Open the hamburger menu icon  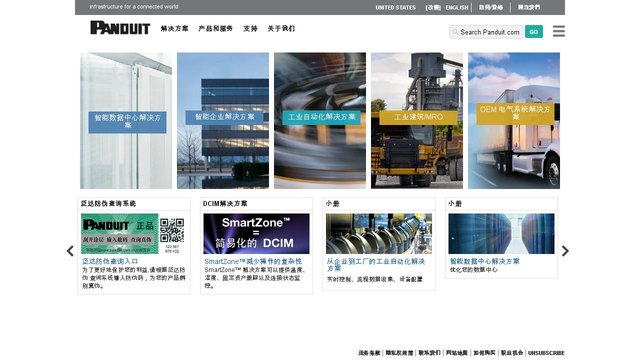[x=558, y=31]
